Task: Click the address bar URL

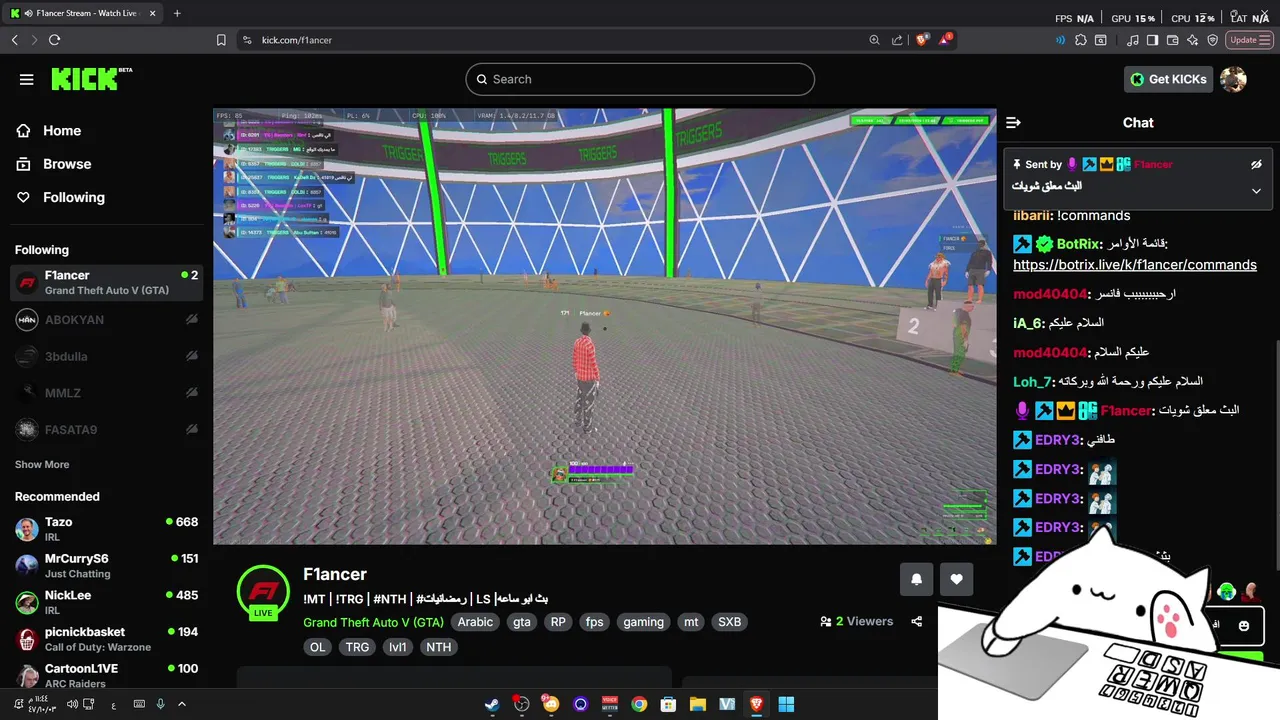Action: pos(297,40)
